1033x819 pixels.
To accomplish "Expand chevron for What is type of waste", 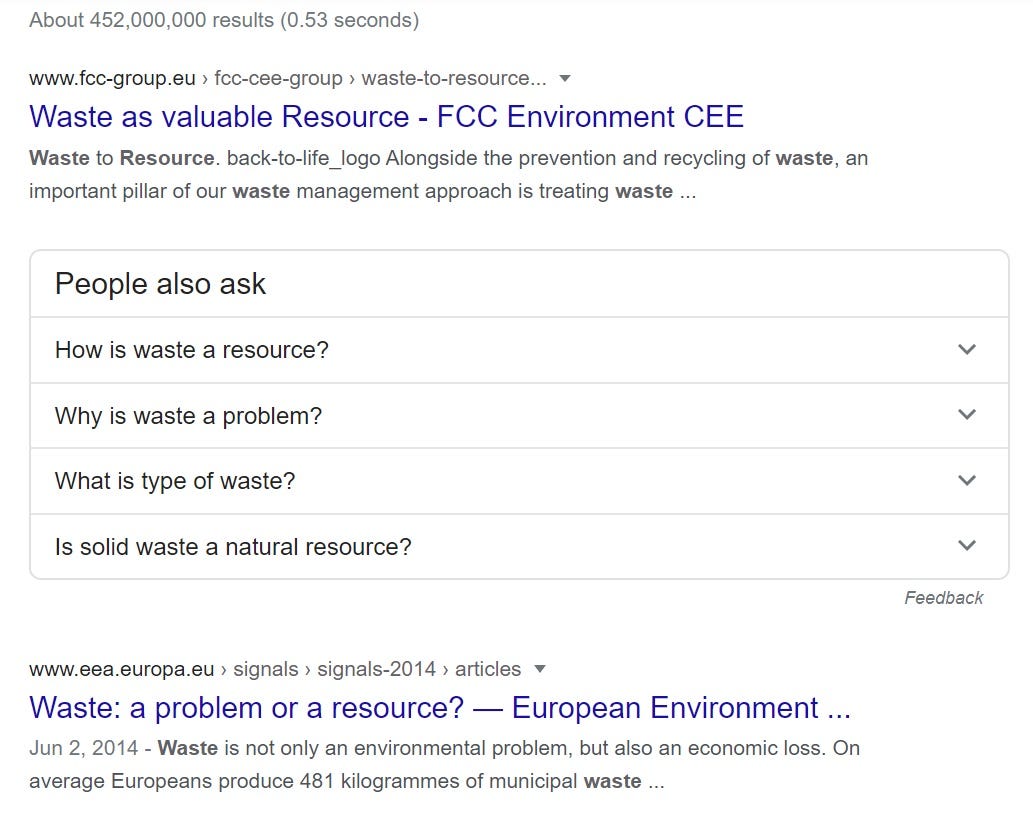I will [x=966, y=480].
